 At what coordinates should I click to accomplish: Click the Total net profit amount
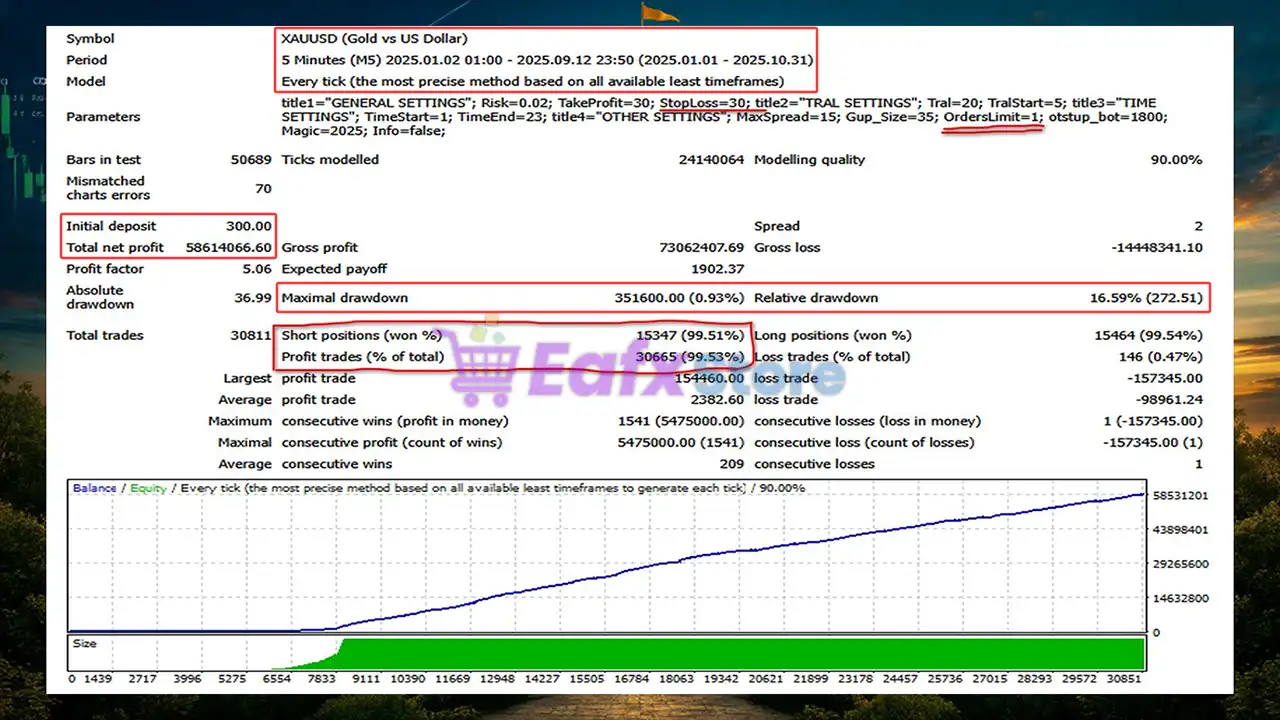tap(228, 247)
